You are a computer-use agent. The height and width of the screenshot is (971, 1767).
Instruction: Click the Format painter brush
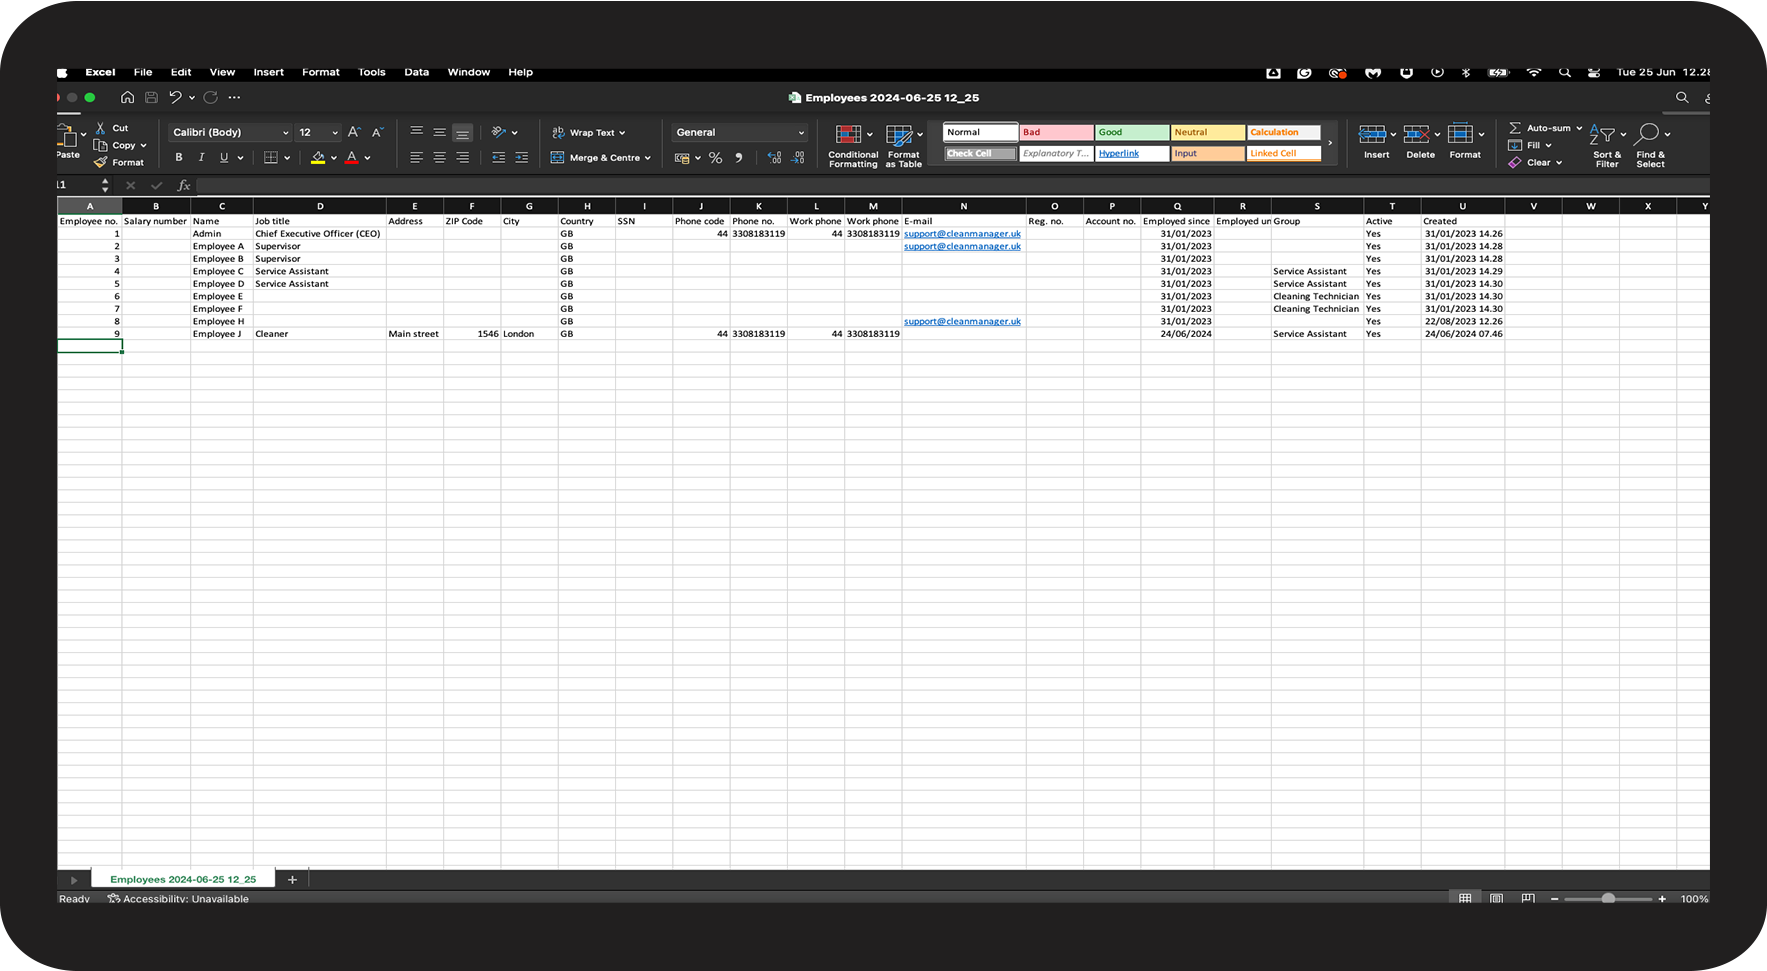[100, 162]
